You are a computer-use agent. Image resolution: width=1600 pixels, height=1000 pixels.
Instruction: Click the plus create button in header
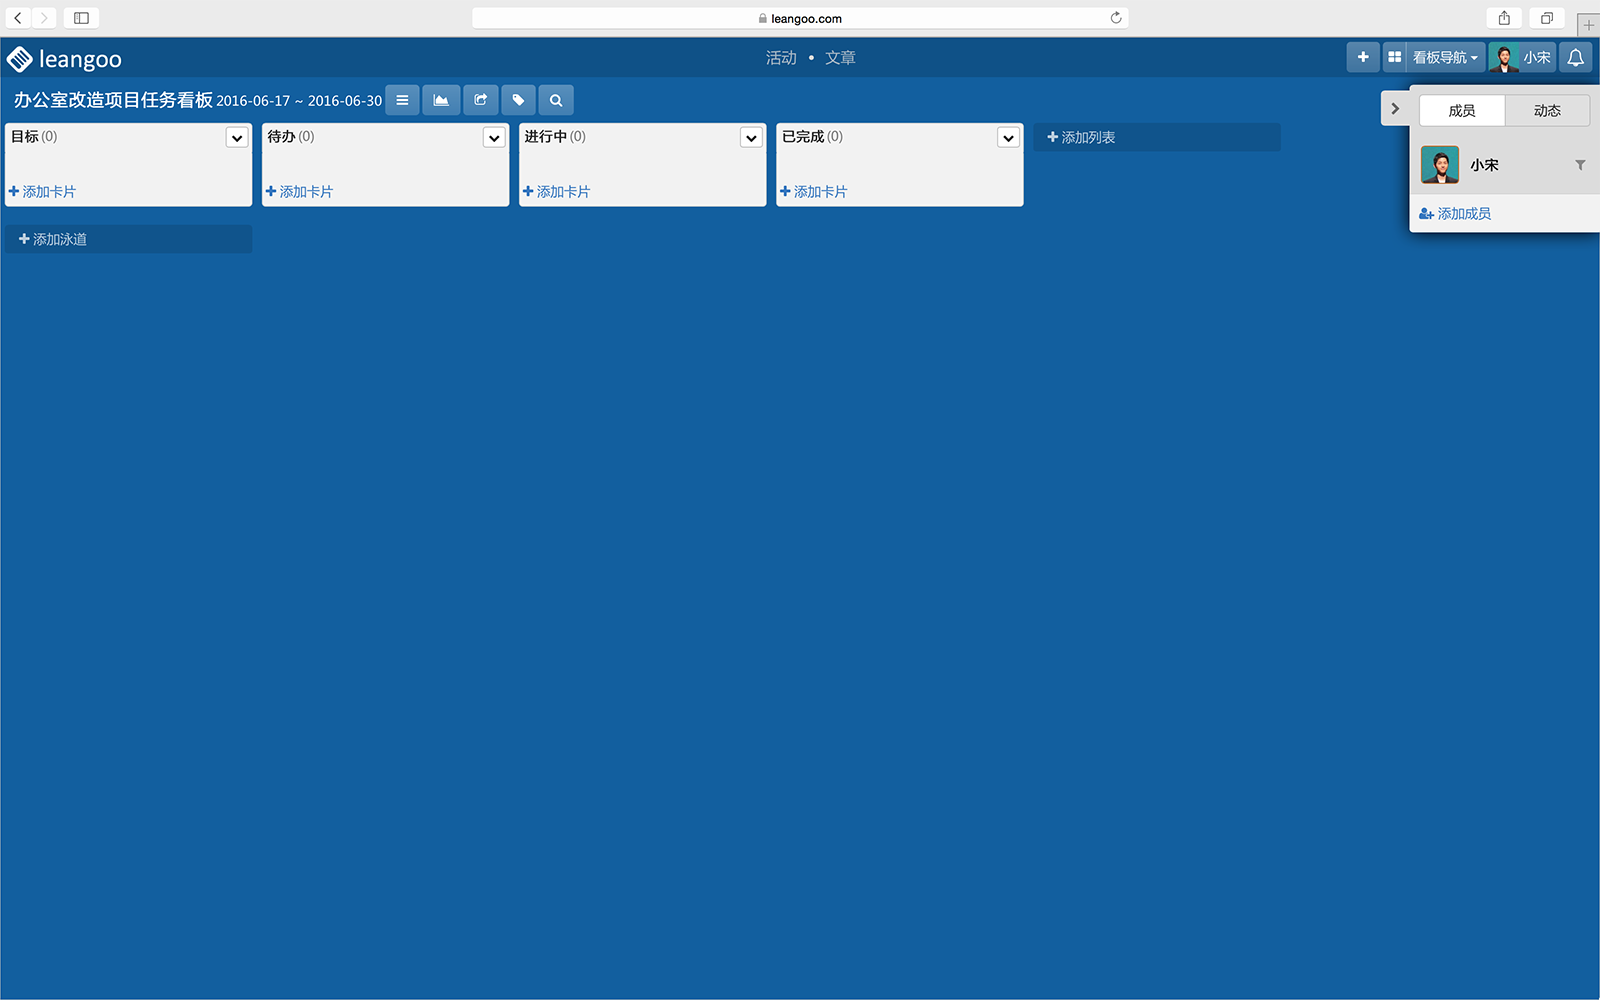[x=1363, y=57]
